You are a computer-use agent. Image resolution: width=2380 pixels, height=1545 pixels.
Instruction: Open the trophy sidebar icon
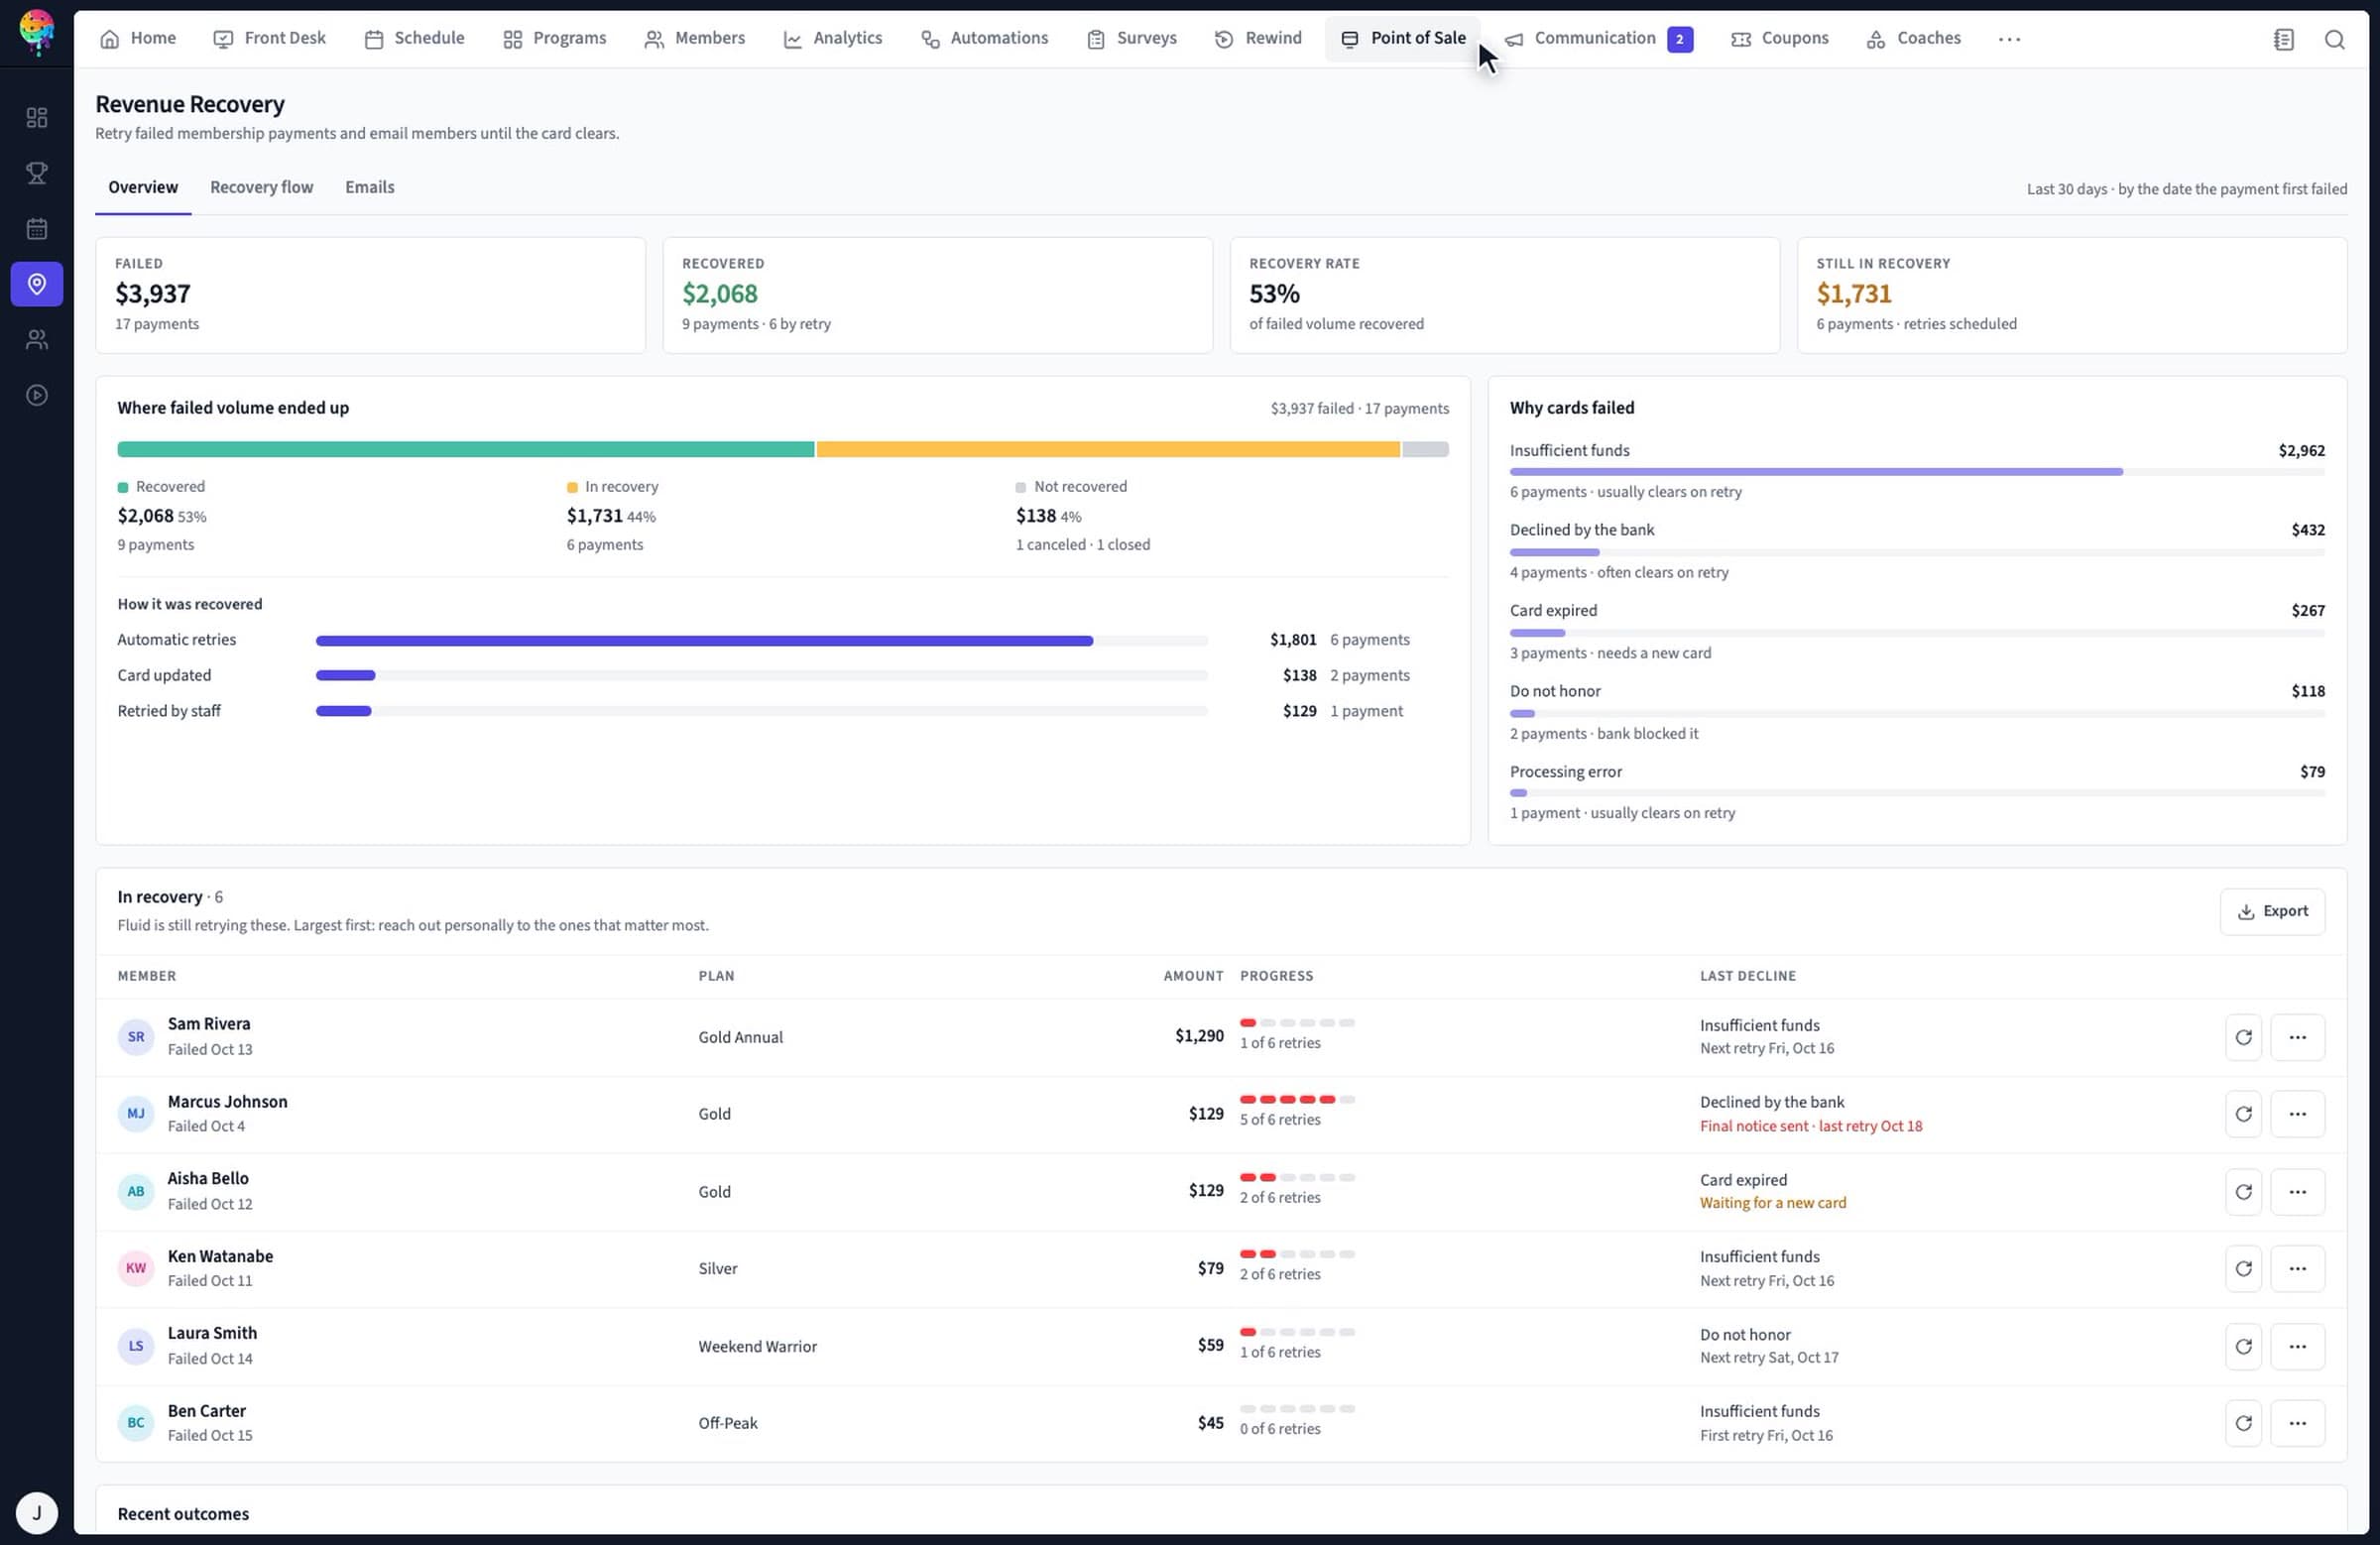pos(37,173)
